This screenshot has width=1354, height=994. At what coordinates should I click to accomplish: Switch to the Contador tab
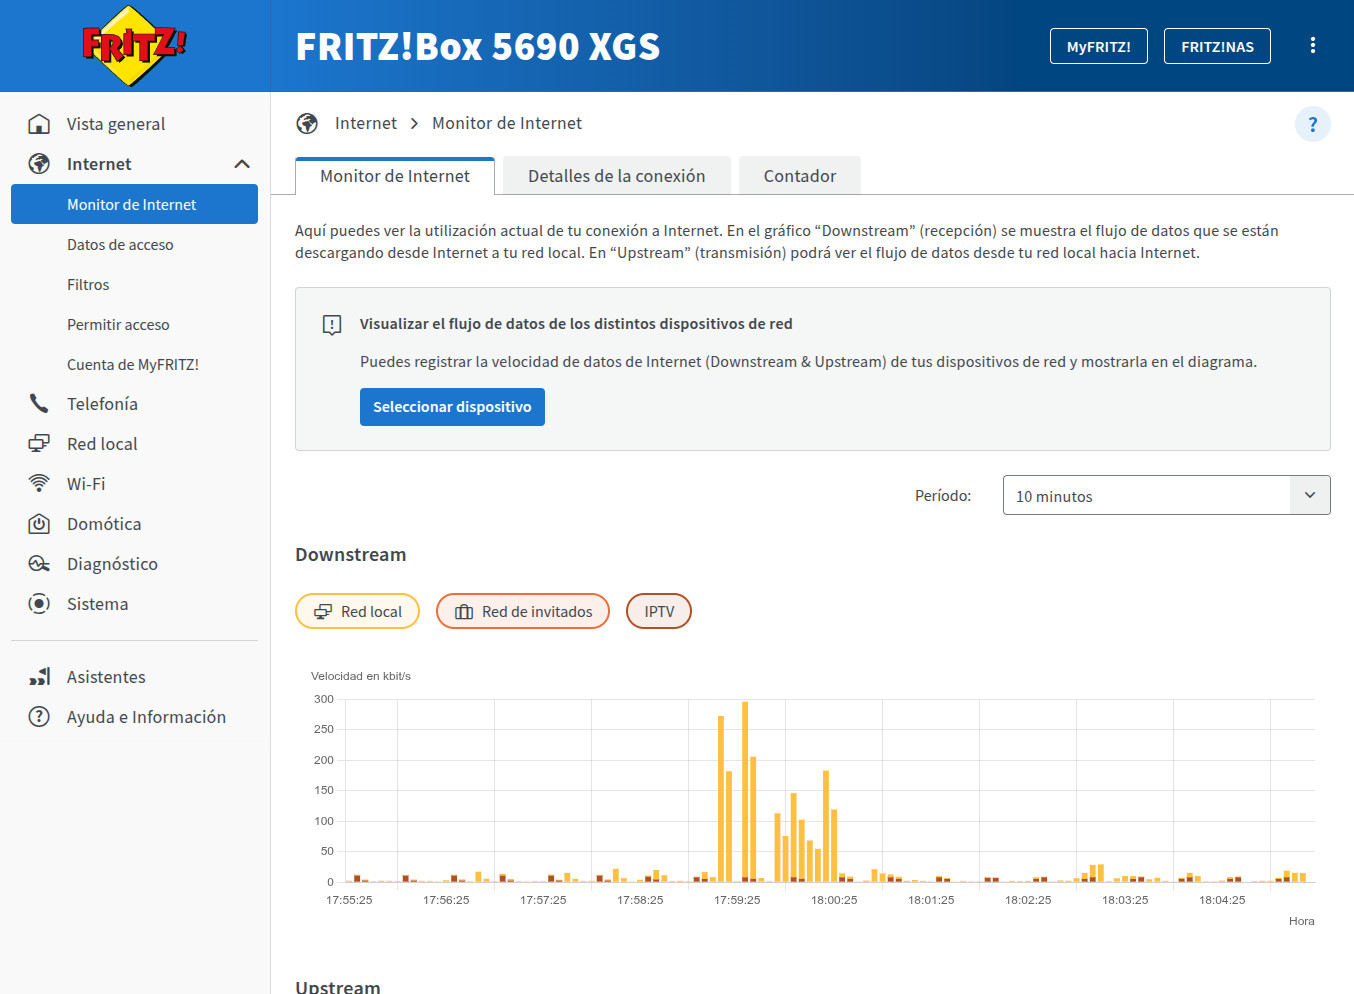pos(800,176)
